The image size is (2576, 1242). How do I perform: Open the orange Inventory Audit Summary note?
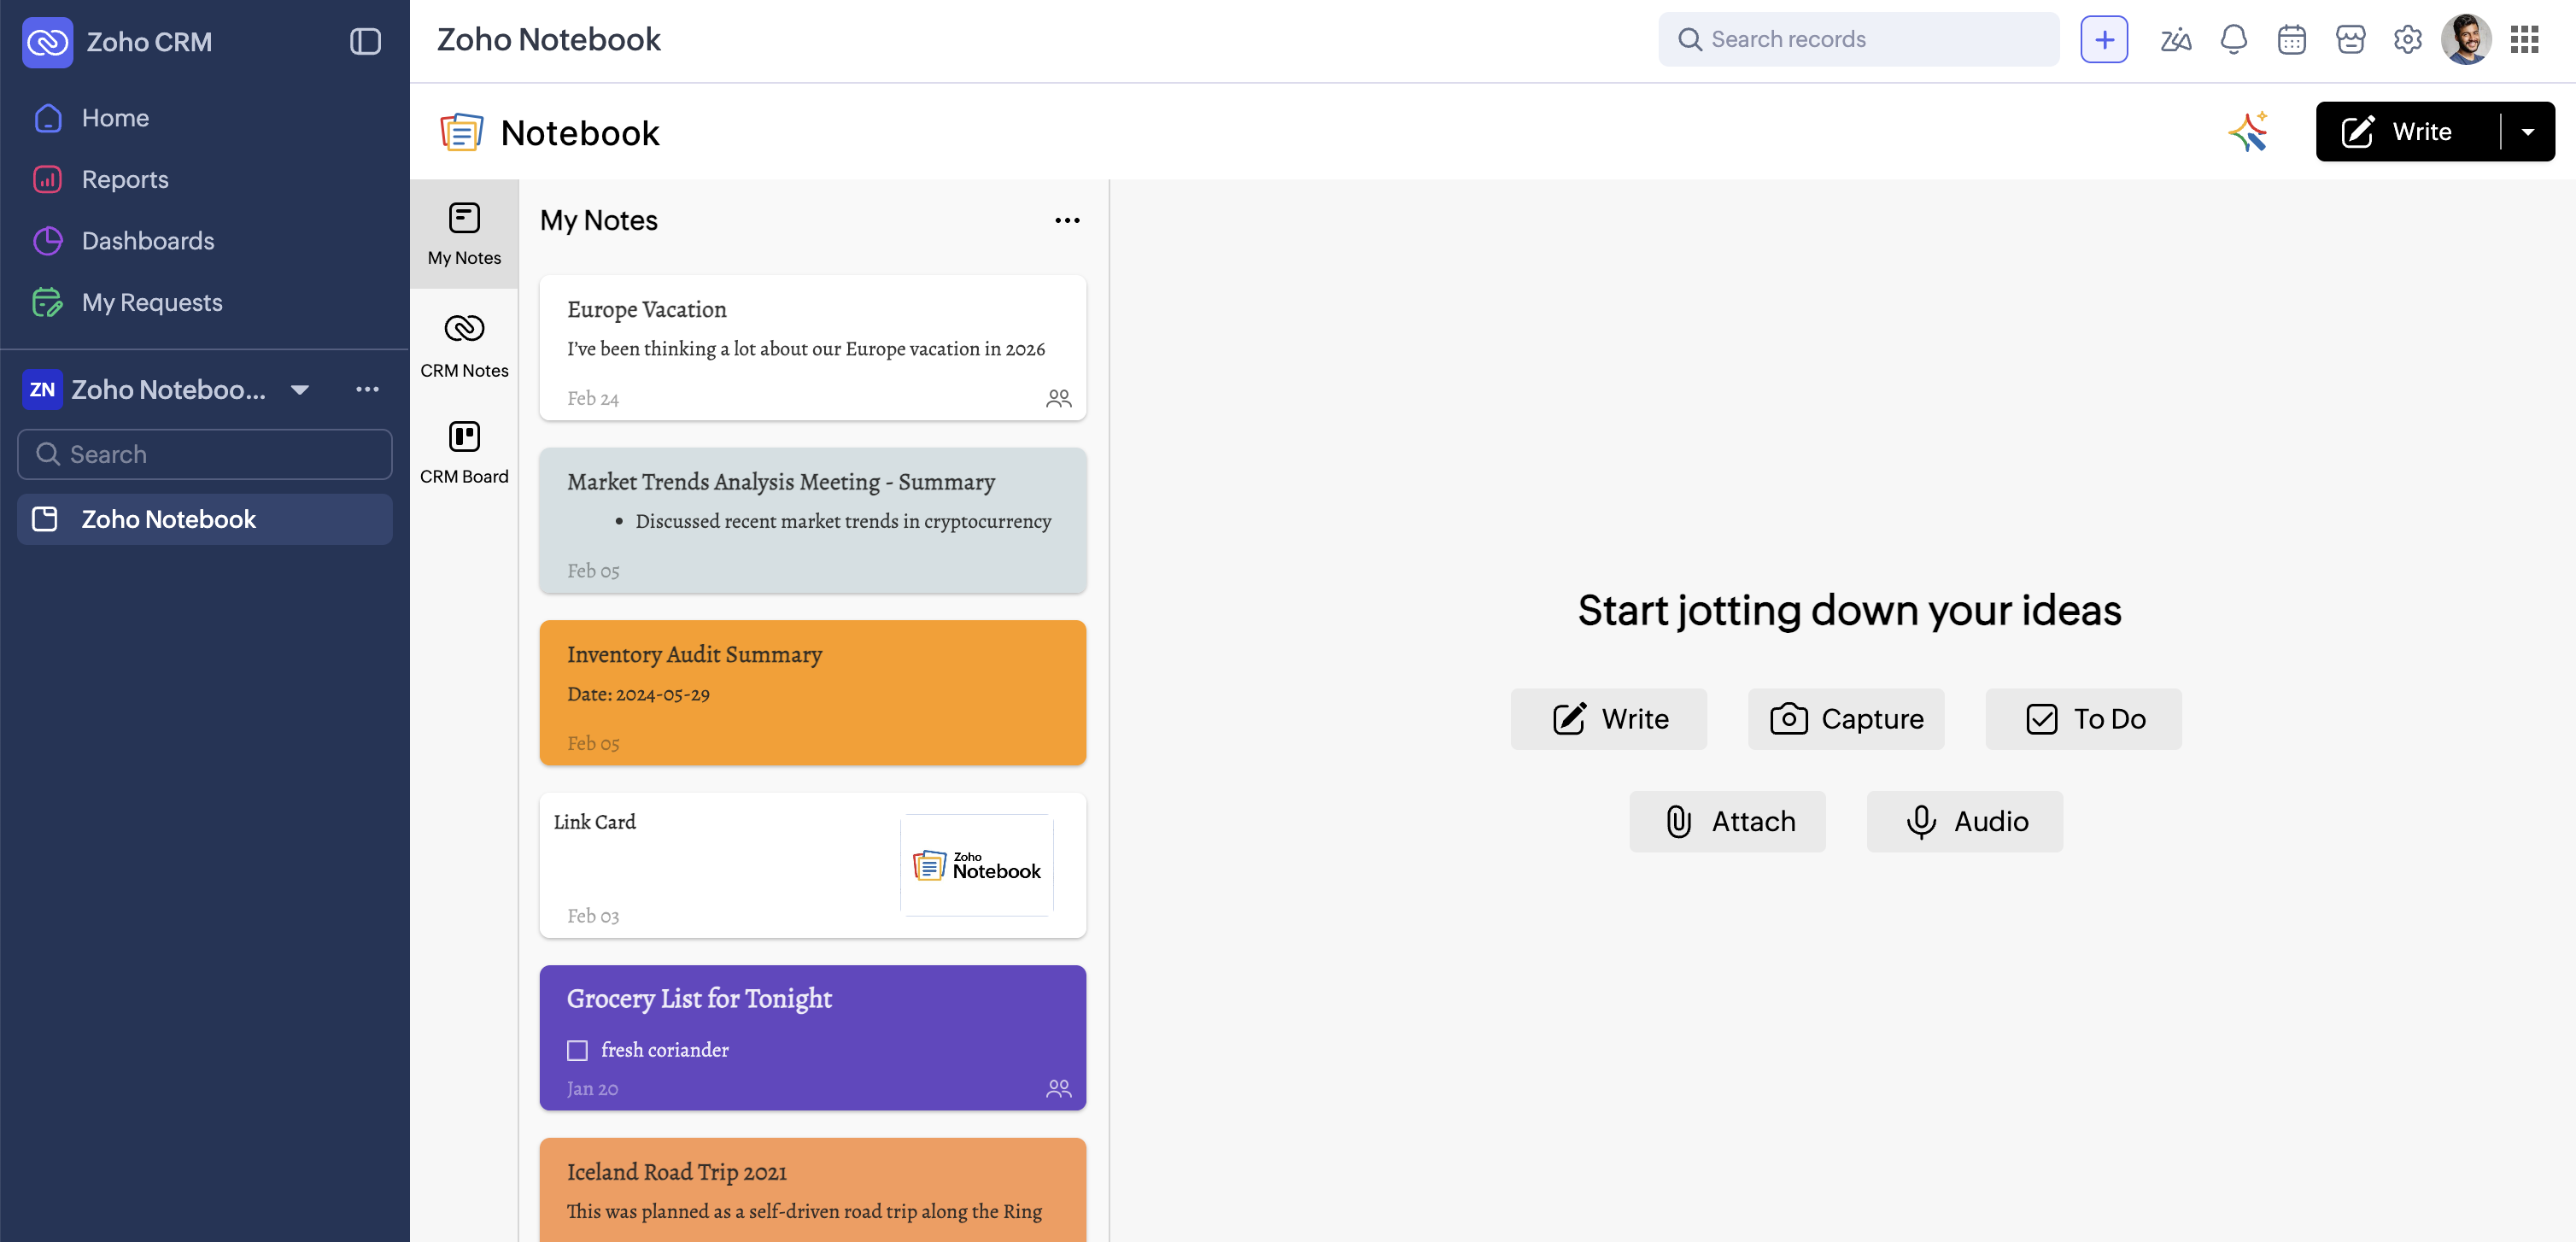point(812,693)
